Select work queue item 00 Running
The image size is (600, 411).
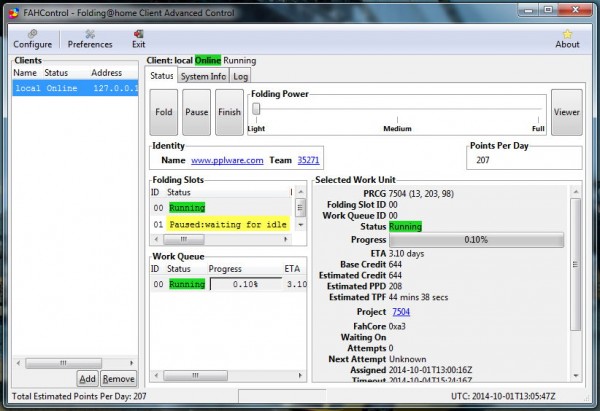(229, 284)
